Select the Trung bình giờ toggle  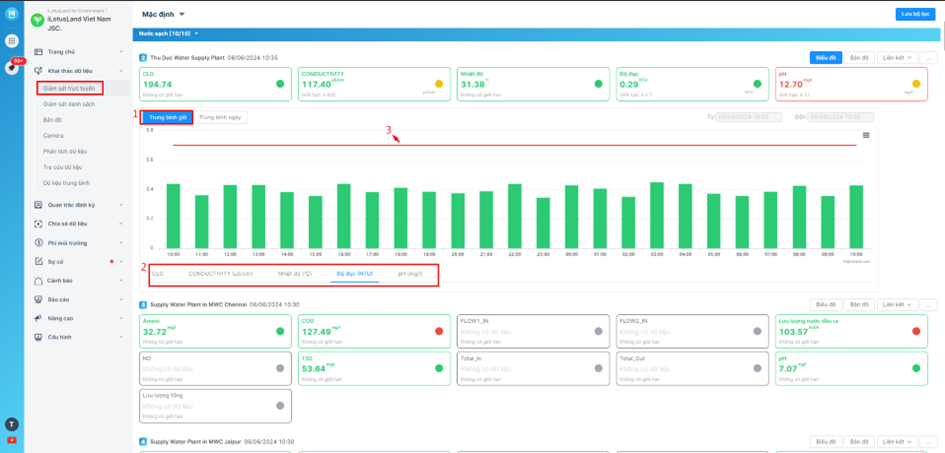168,117
